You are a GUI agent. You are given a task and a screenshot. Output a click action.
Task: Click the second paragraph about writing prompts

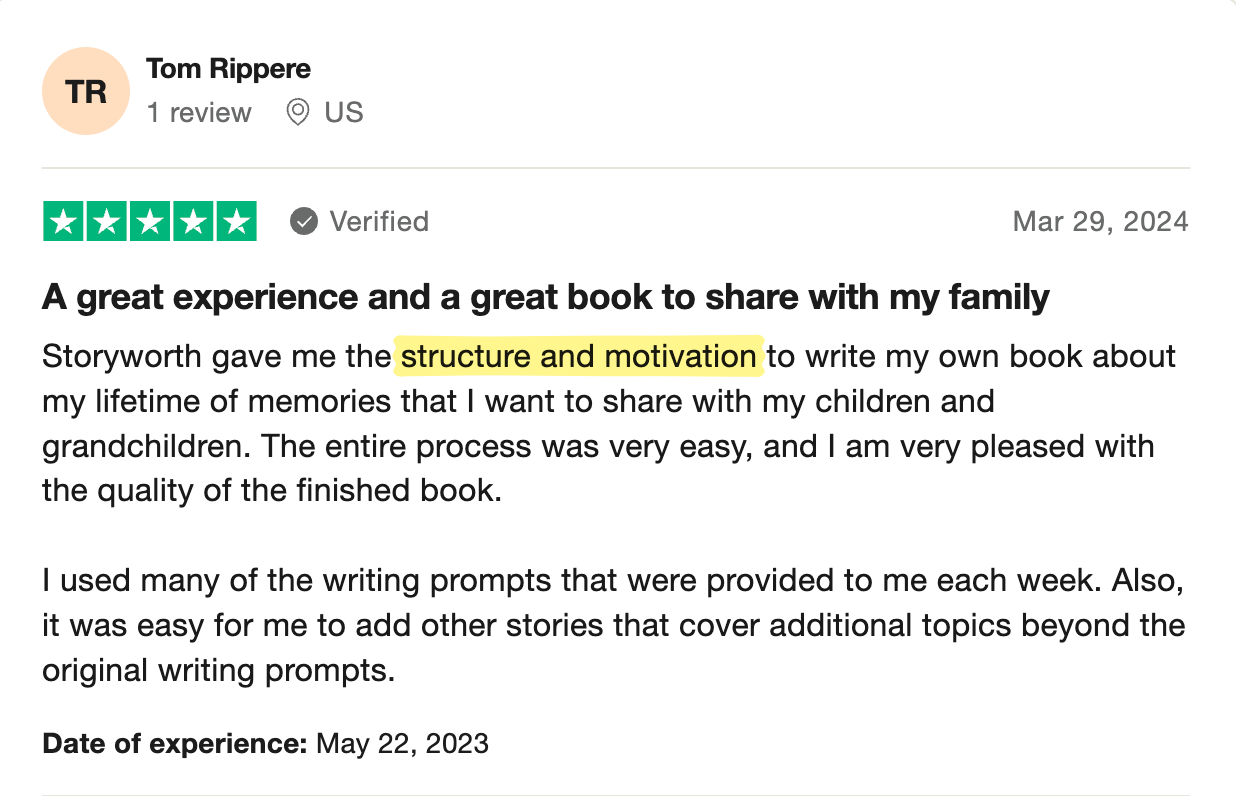[x=614, y=625]
